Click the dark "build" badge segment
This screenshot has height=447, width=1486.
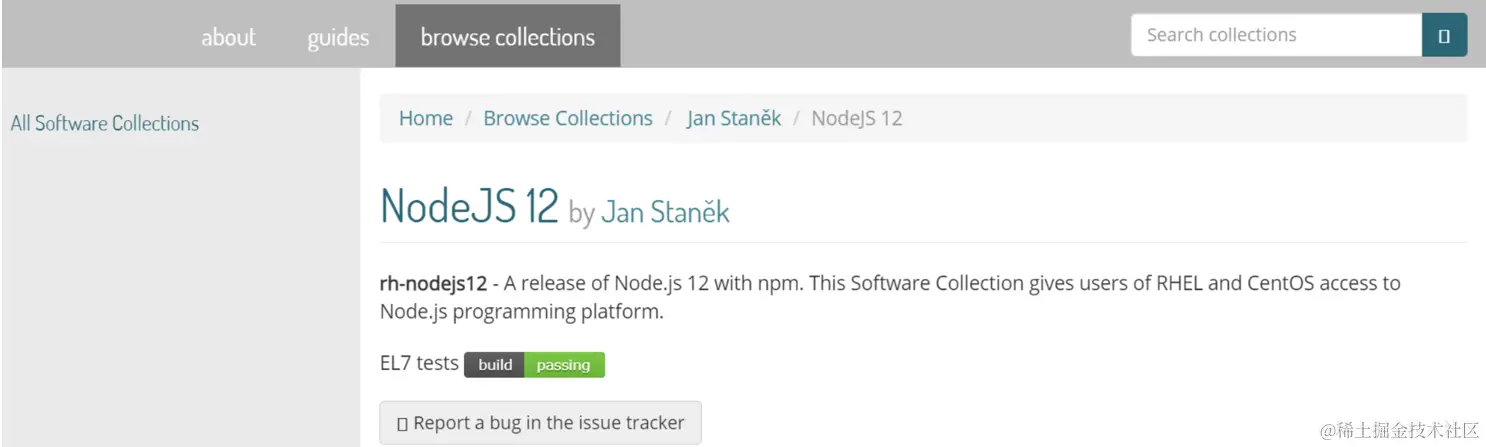[x=495, y=365]
